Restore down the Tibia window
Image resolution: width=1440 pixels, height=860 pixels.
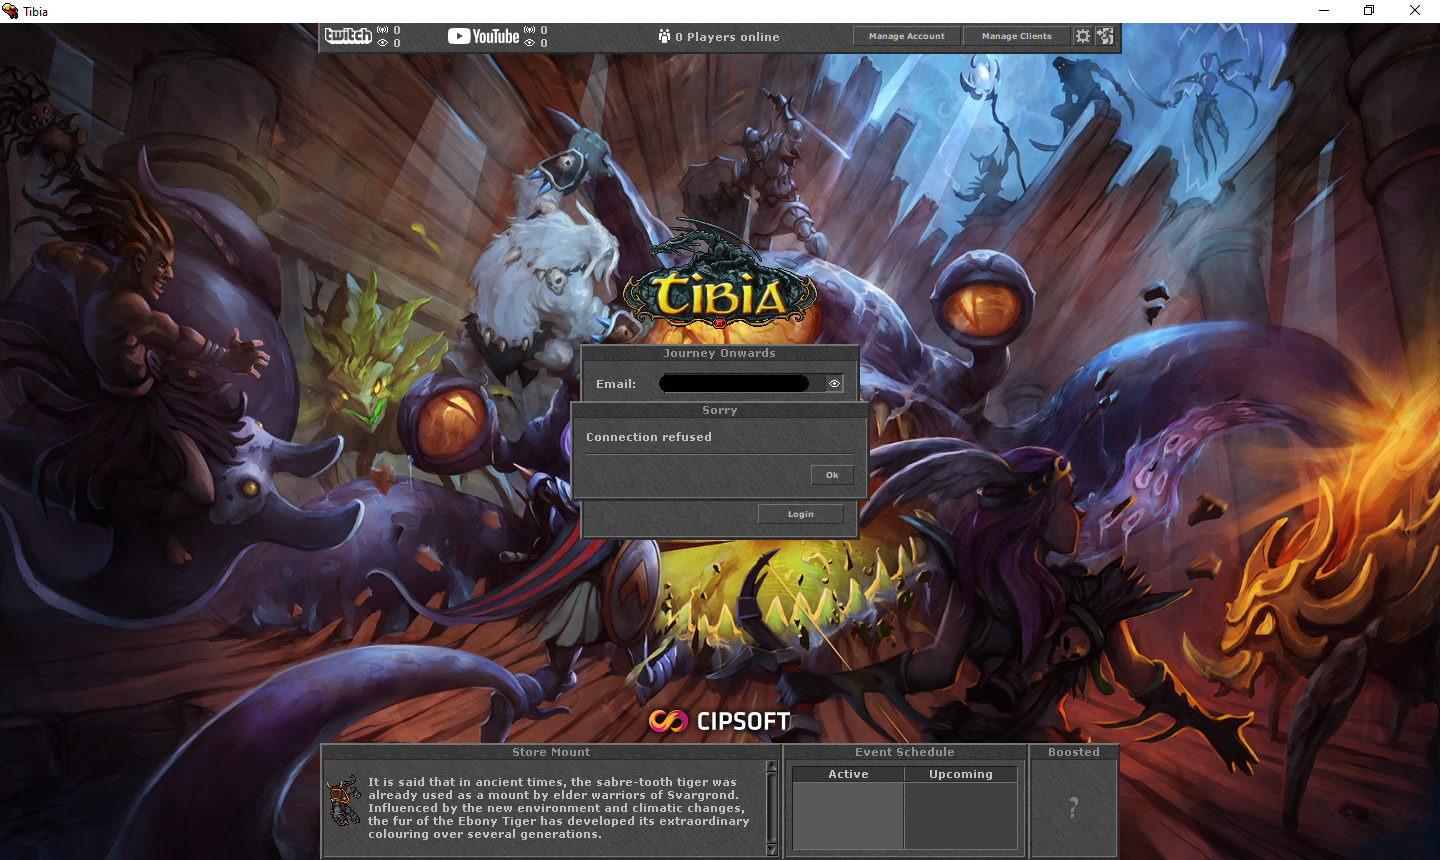[x=1369, y=11]
